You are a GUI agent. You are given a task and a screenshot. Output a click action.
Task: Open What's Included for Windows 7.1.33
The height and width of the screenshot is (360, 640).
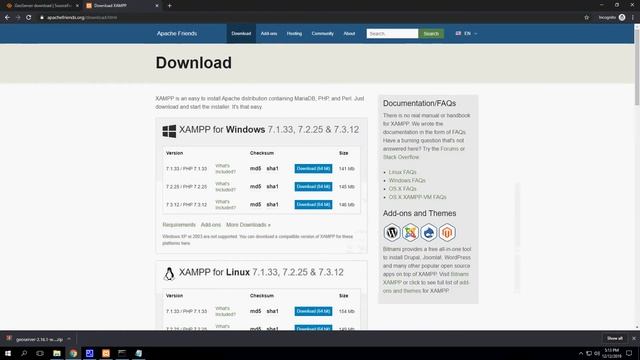pos(225,169)
